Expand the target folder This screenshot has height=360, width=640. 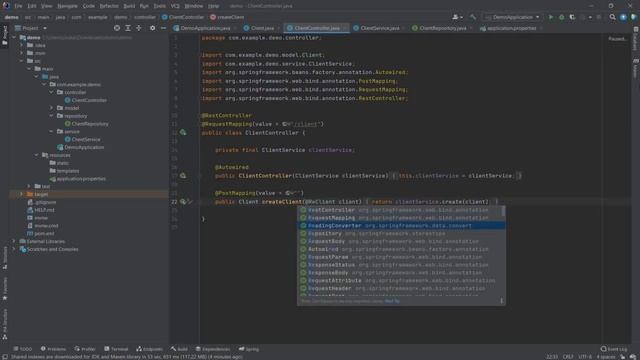(22, 194)
